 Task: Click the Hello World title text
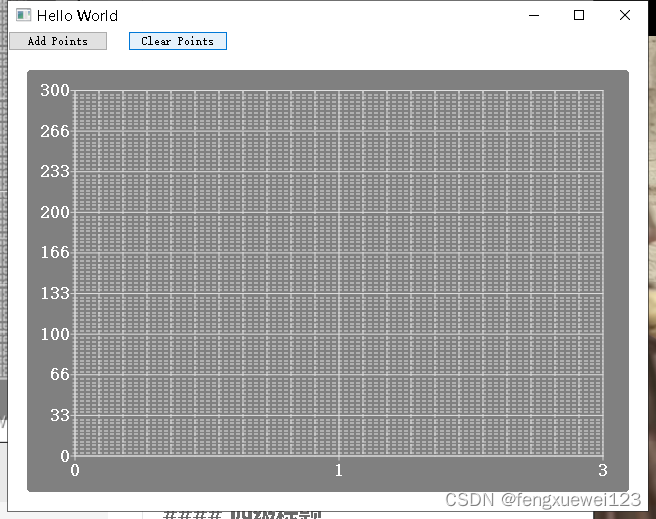point(77,16)
